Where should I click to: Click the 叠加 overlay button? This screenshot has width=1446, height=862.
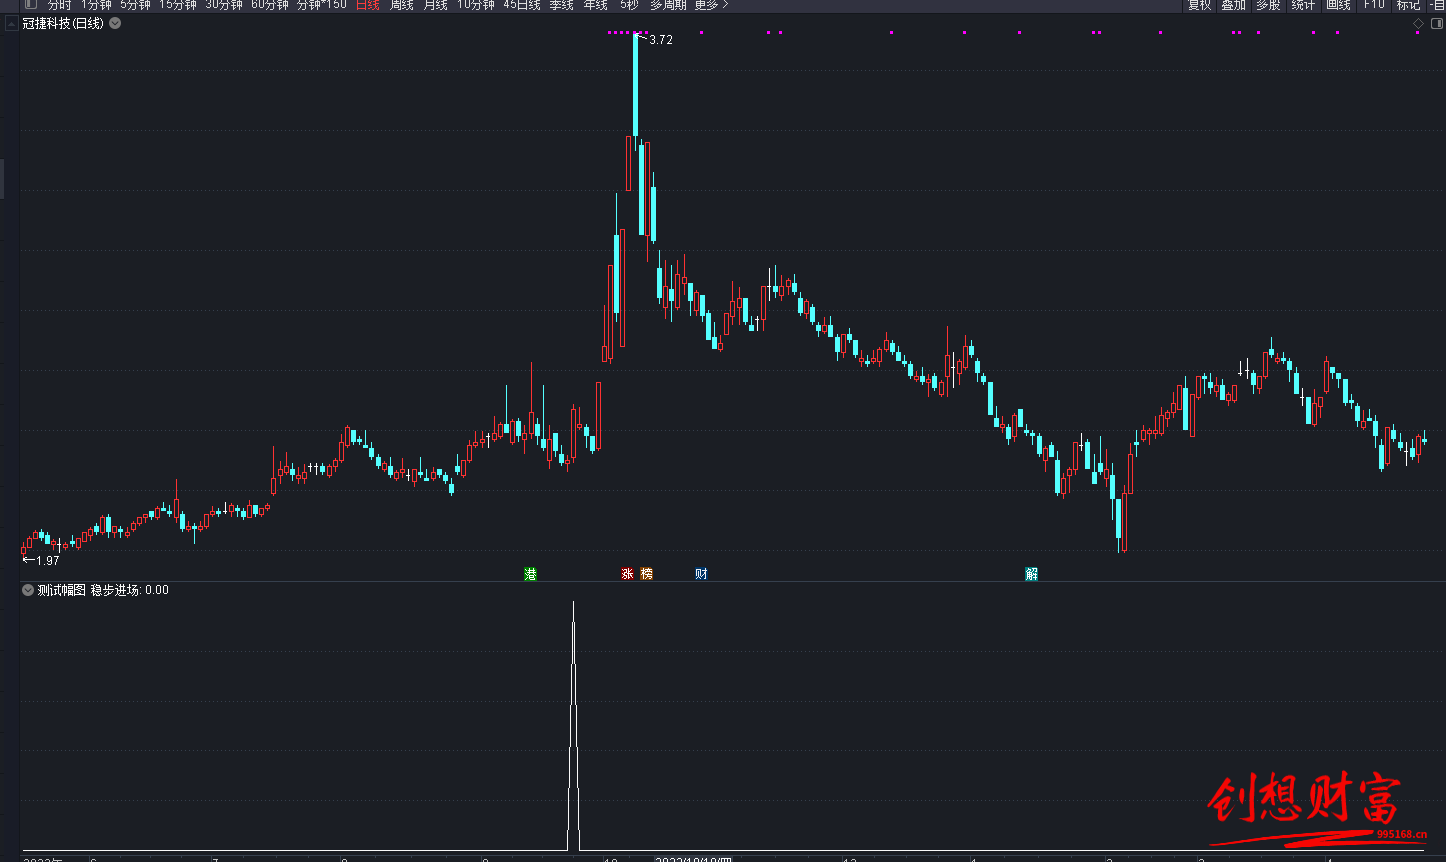pyautogui.click(x=1233, y=5)
